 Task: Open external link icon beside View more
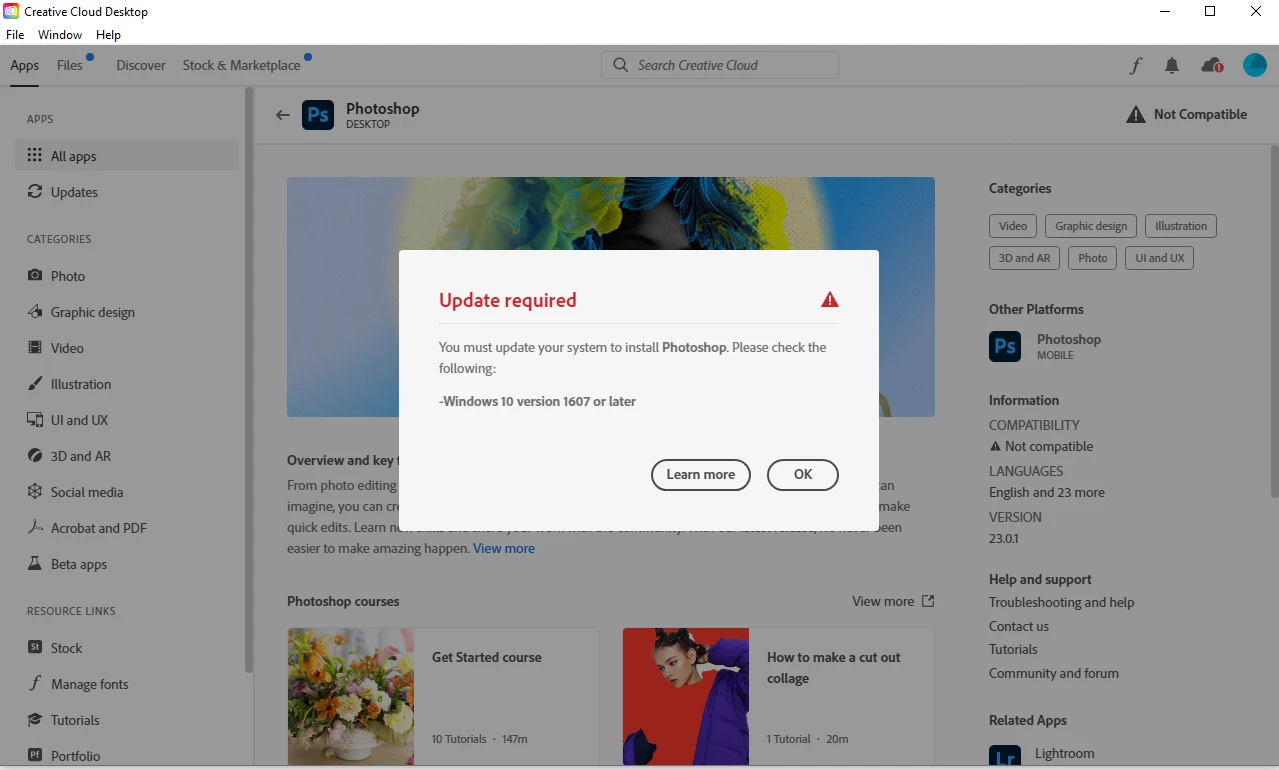[928, 601]
